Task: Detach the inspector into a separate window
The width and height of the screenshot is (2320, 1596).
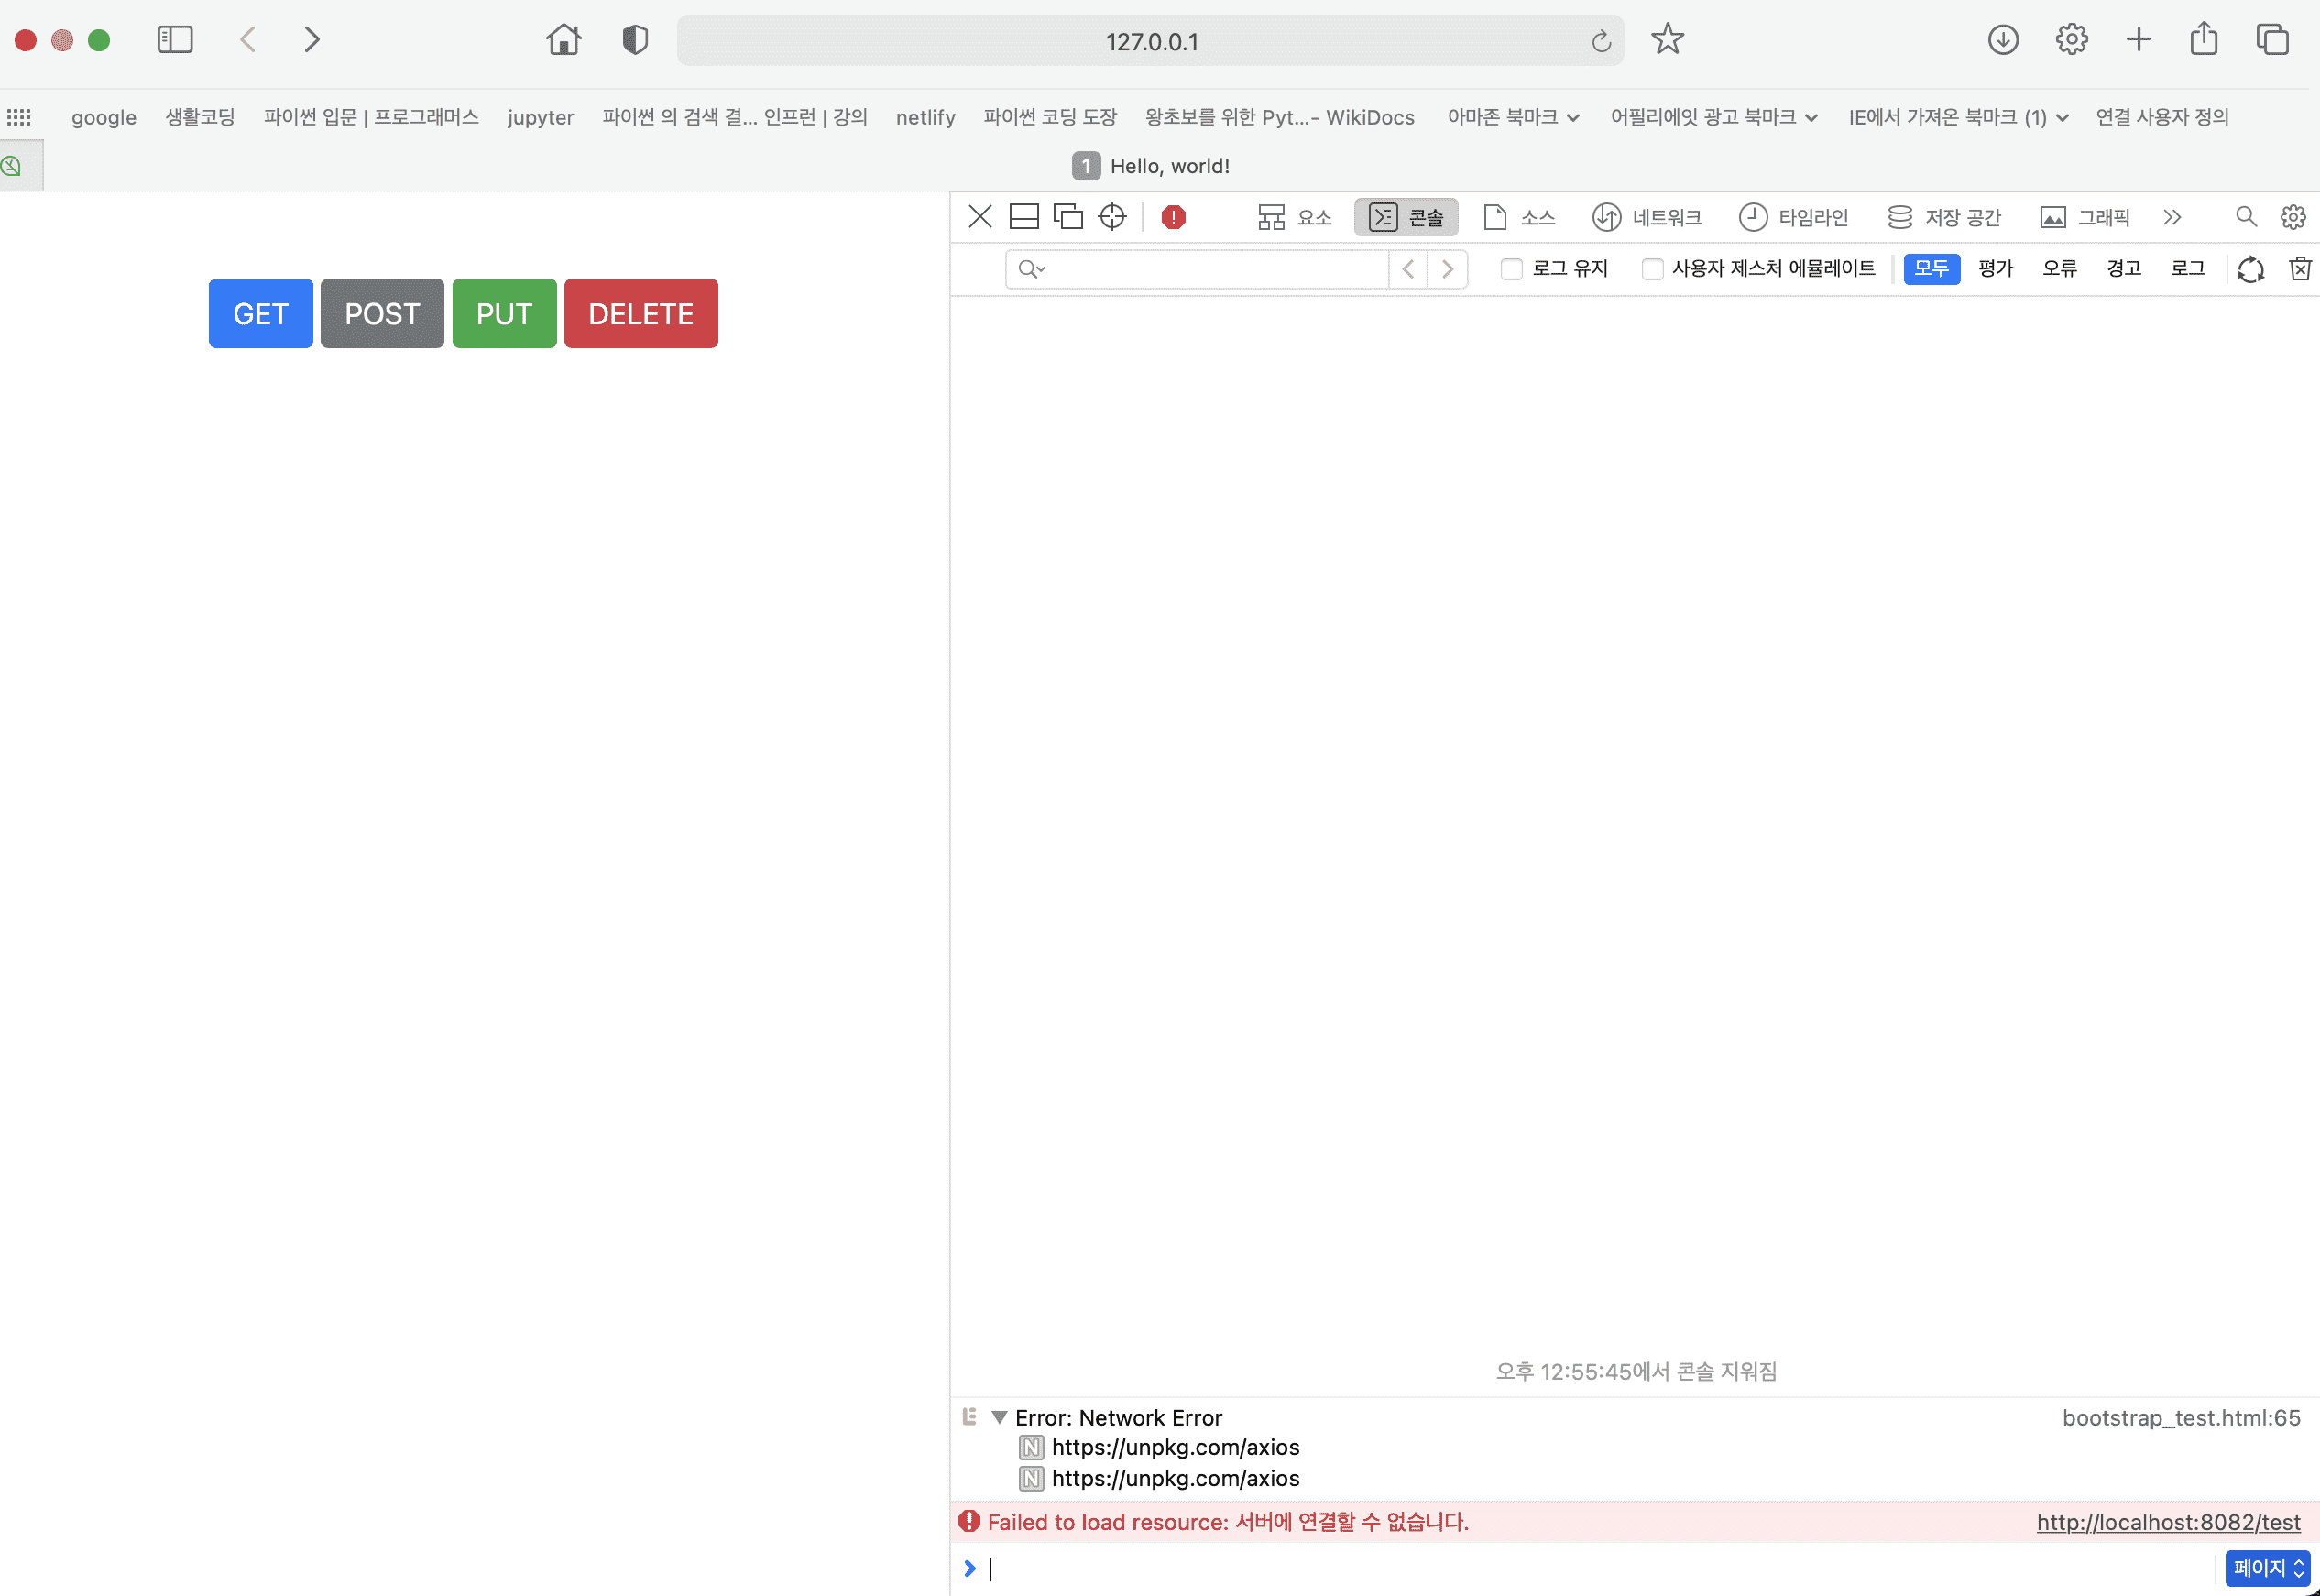Action: pyautogui.click(x=1068, y=217)
